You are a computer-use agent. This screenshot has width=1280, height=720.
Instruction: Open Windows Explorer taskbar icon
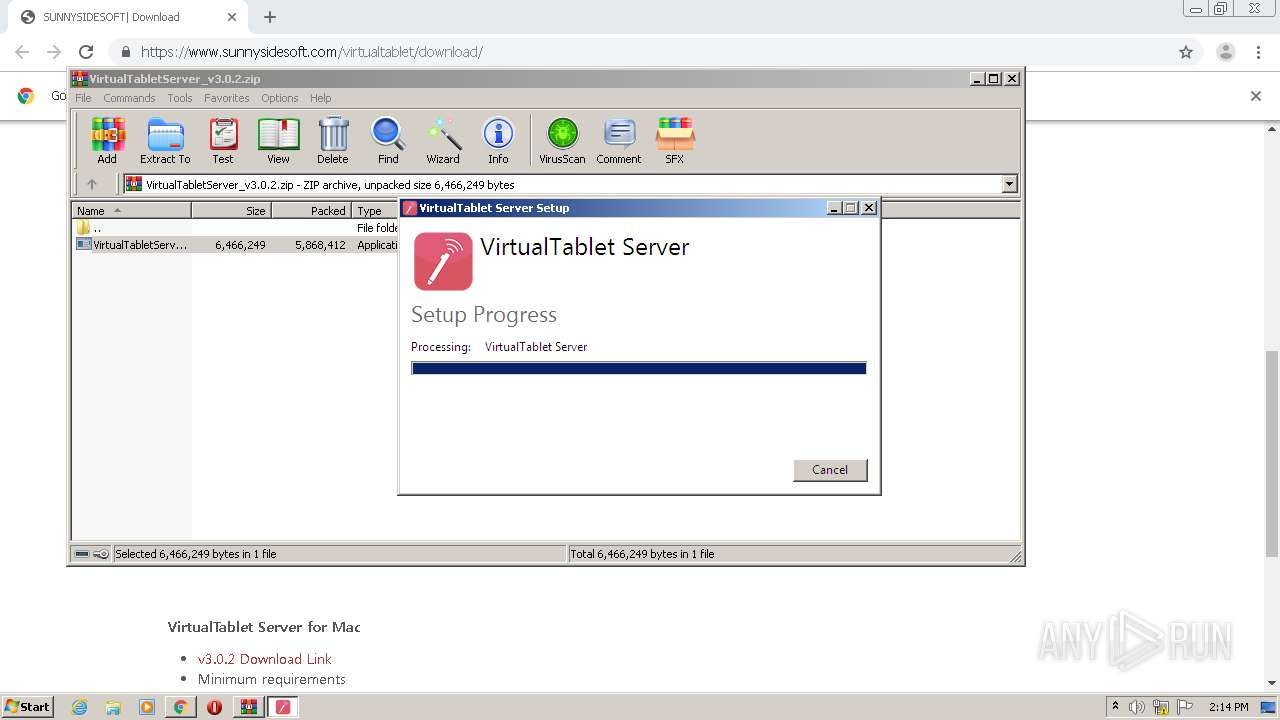[x=113, y=707]
